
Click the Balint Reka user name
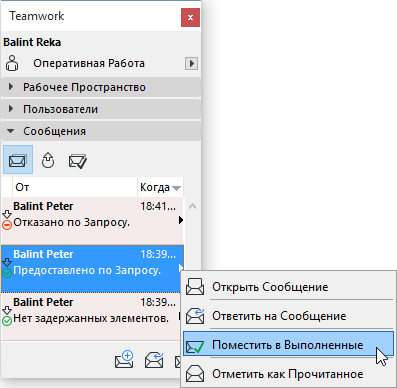32,42
